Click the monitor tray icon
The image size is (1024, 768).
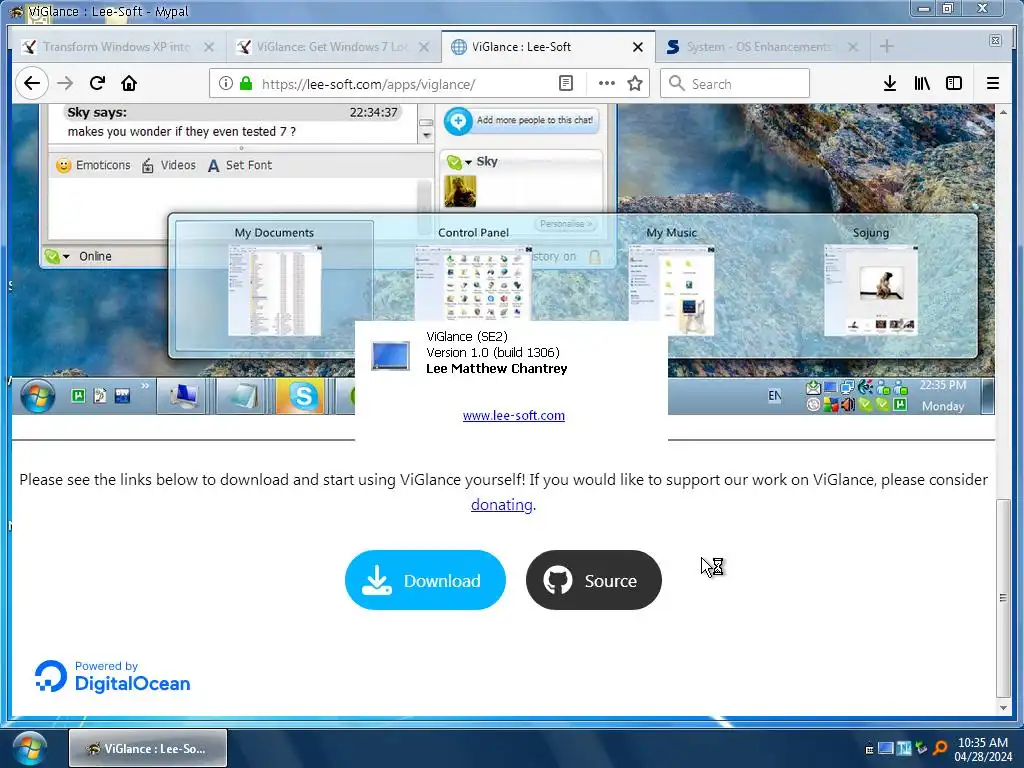coord(886,748)
